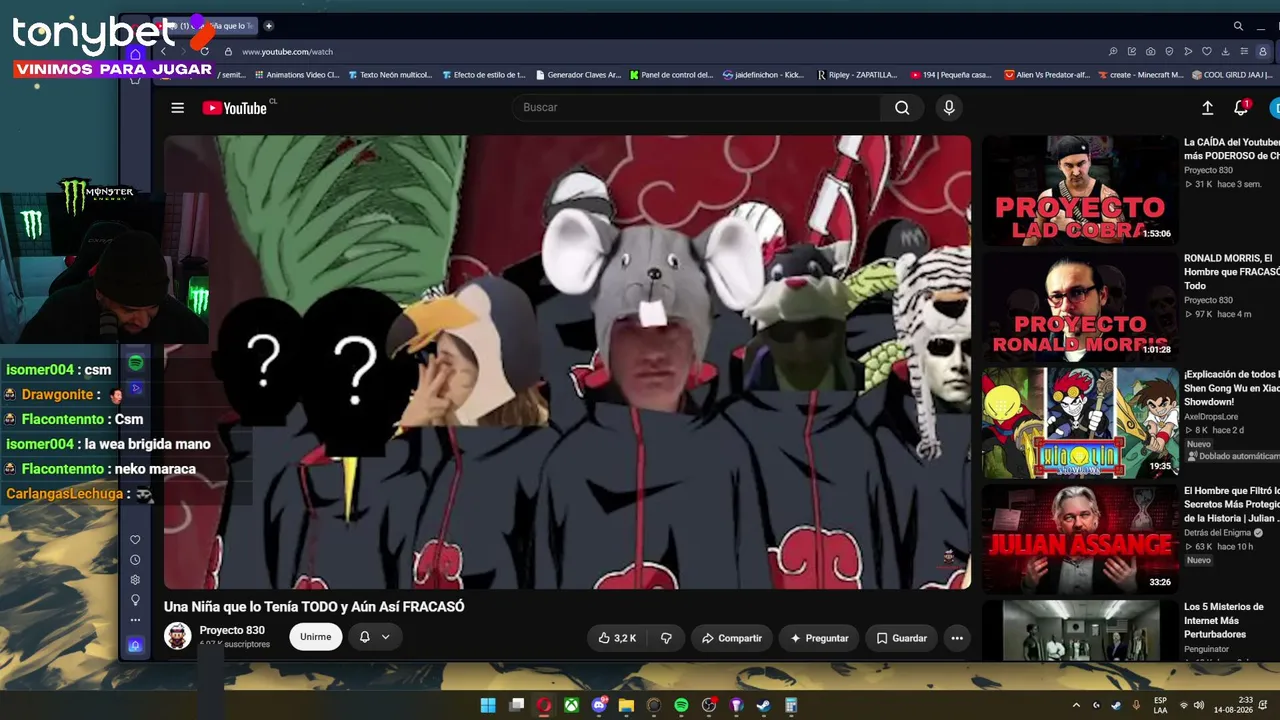Open the three-dot more actions menu
The image size is (1280, 720).
pyautogui.click(x=957, y=638)
